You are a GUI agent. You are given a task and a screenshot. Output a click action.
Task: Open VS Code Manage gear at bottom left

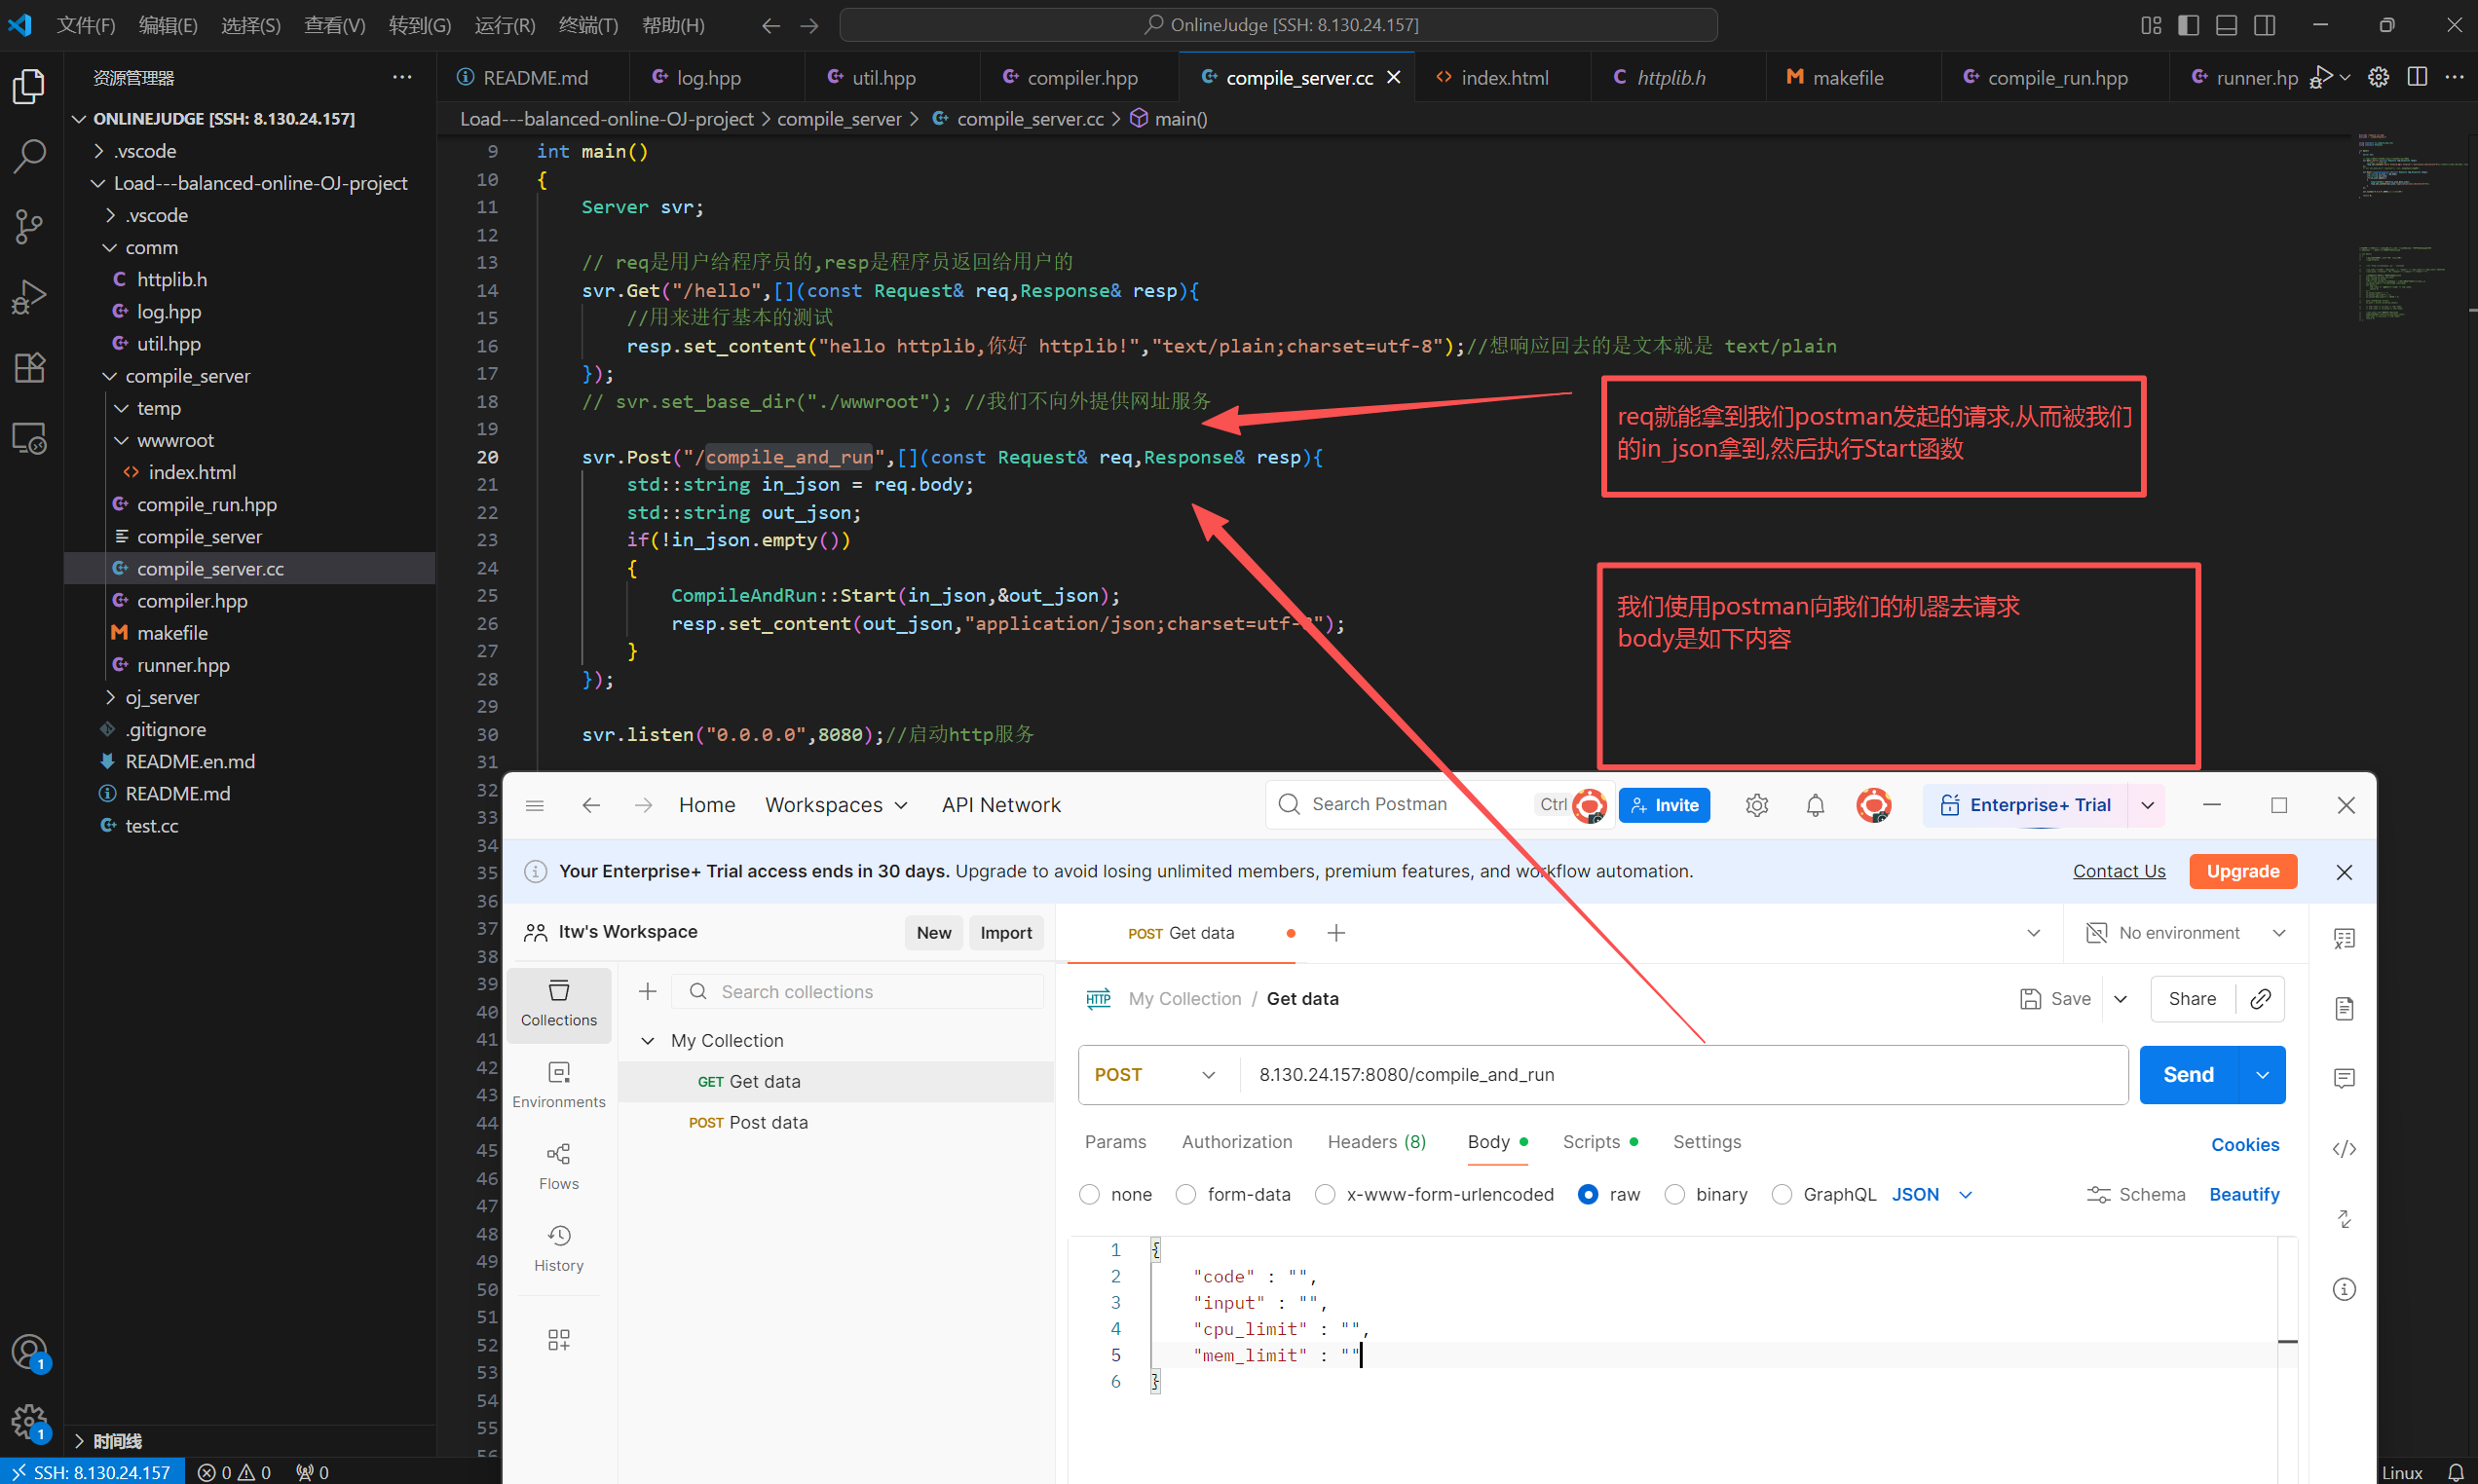click(x=29, y=1421)
